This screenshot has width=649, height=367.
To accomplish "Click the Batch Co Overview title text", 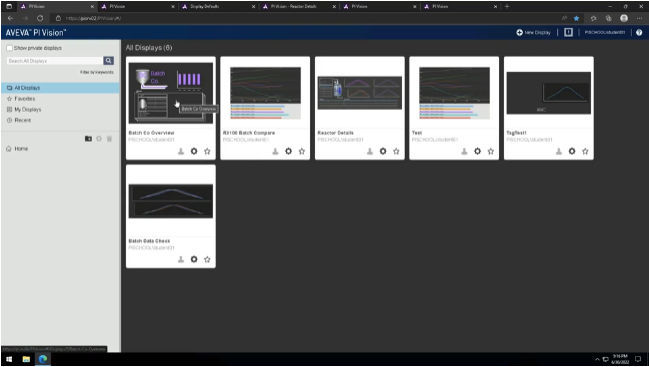I will coord(151,133).
